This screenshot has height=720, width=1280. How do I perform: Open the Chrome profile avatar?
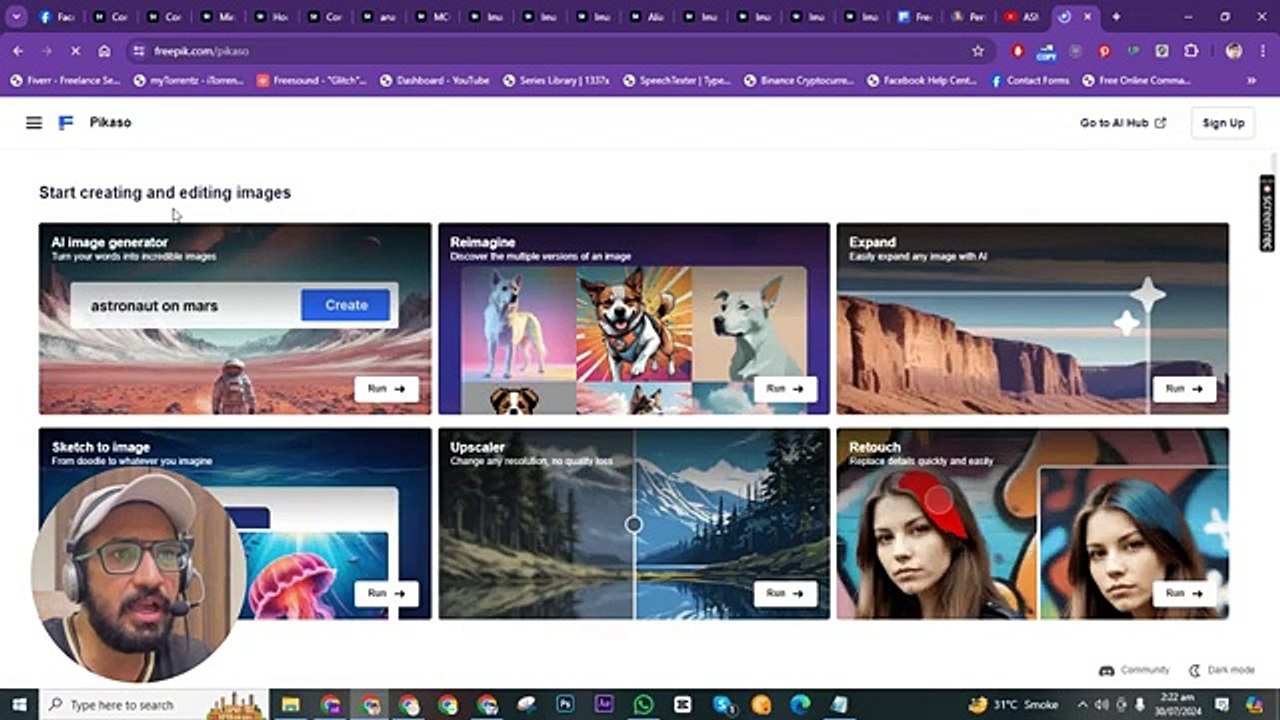[1234, 51]
